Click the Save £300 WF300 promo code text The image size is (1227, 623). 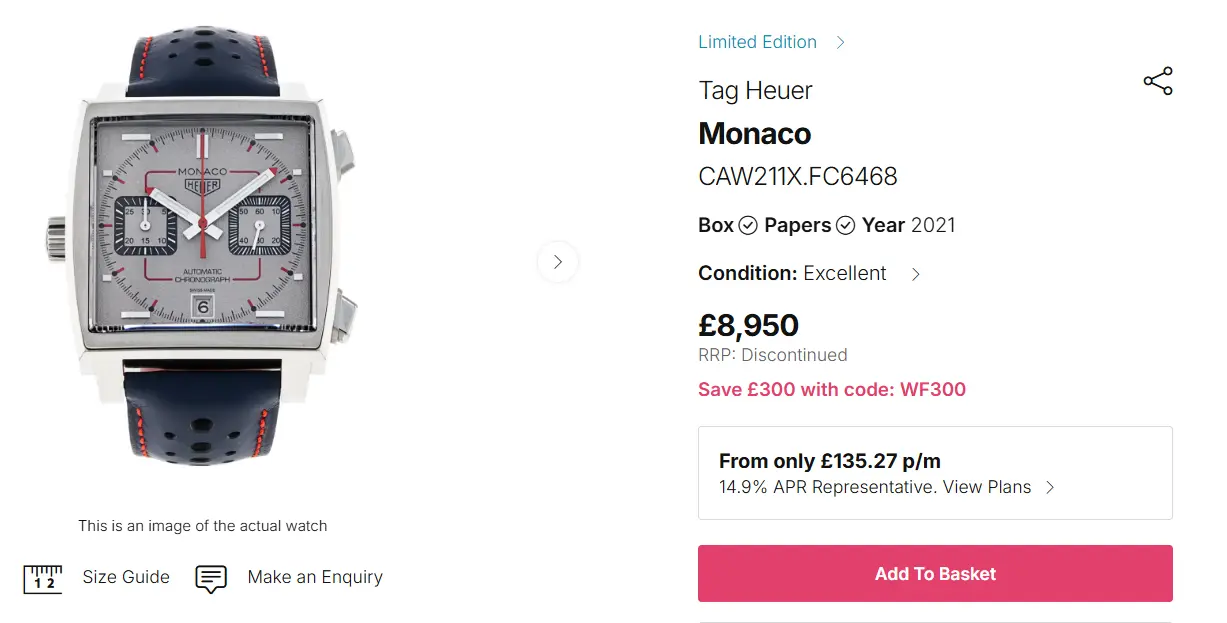(x=832, y=390)
